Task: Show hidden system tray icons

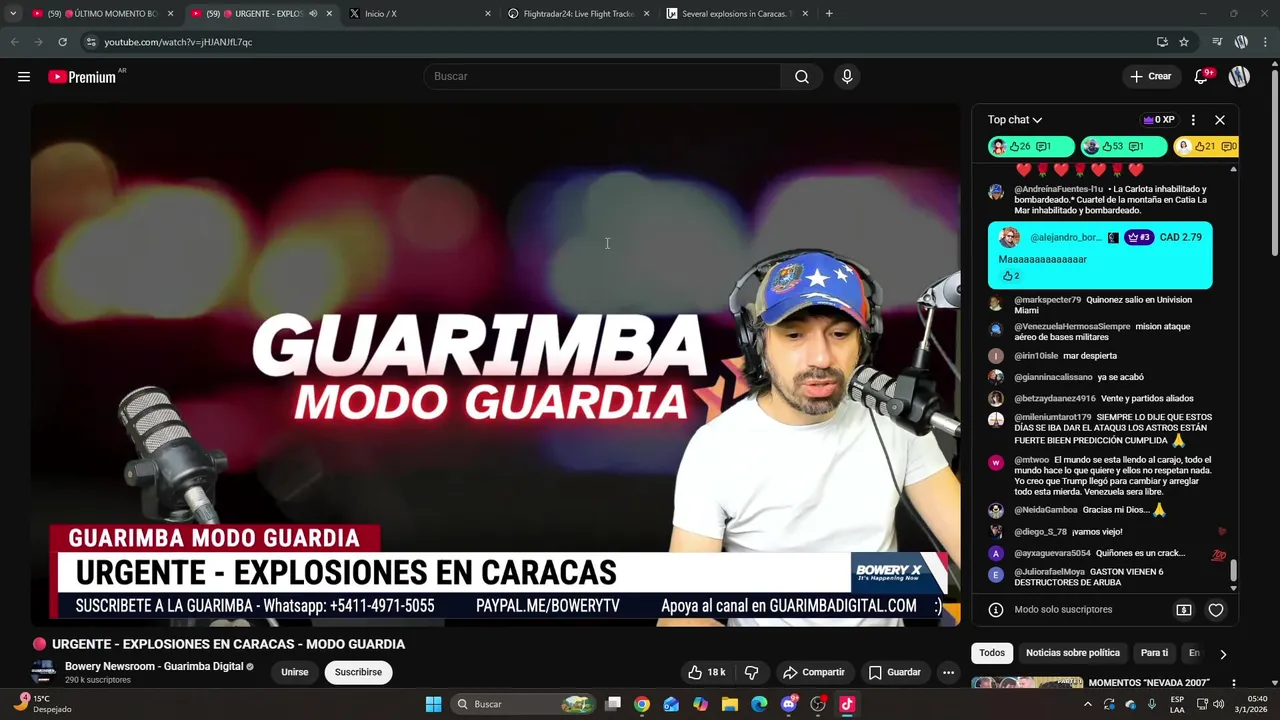Action: (x=1088, y=704)
